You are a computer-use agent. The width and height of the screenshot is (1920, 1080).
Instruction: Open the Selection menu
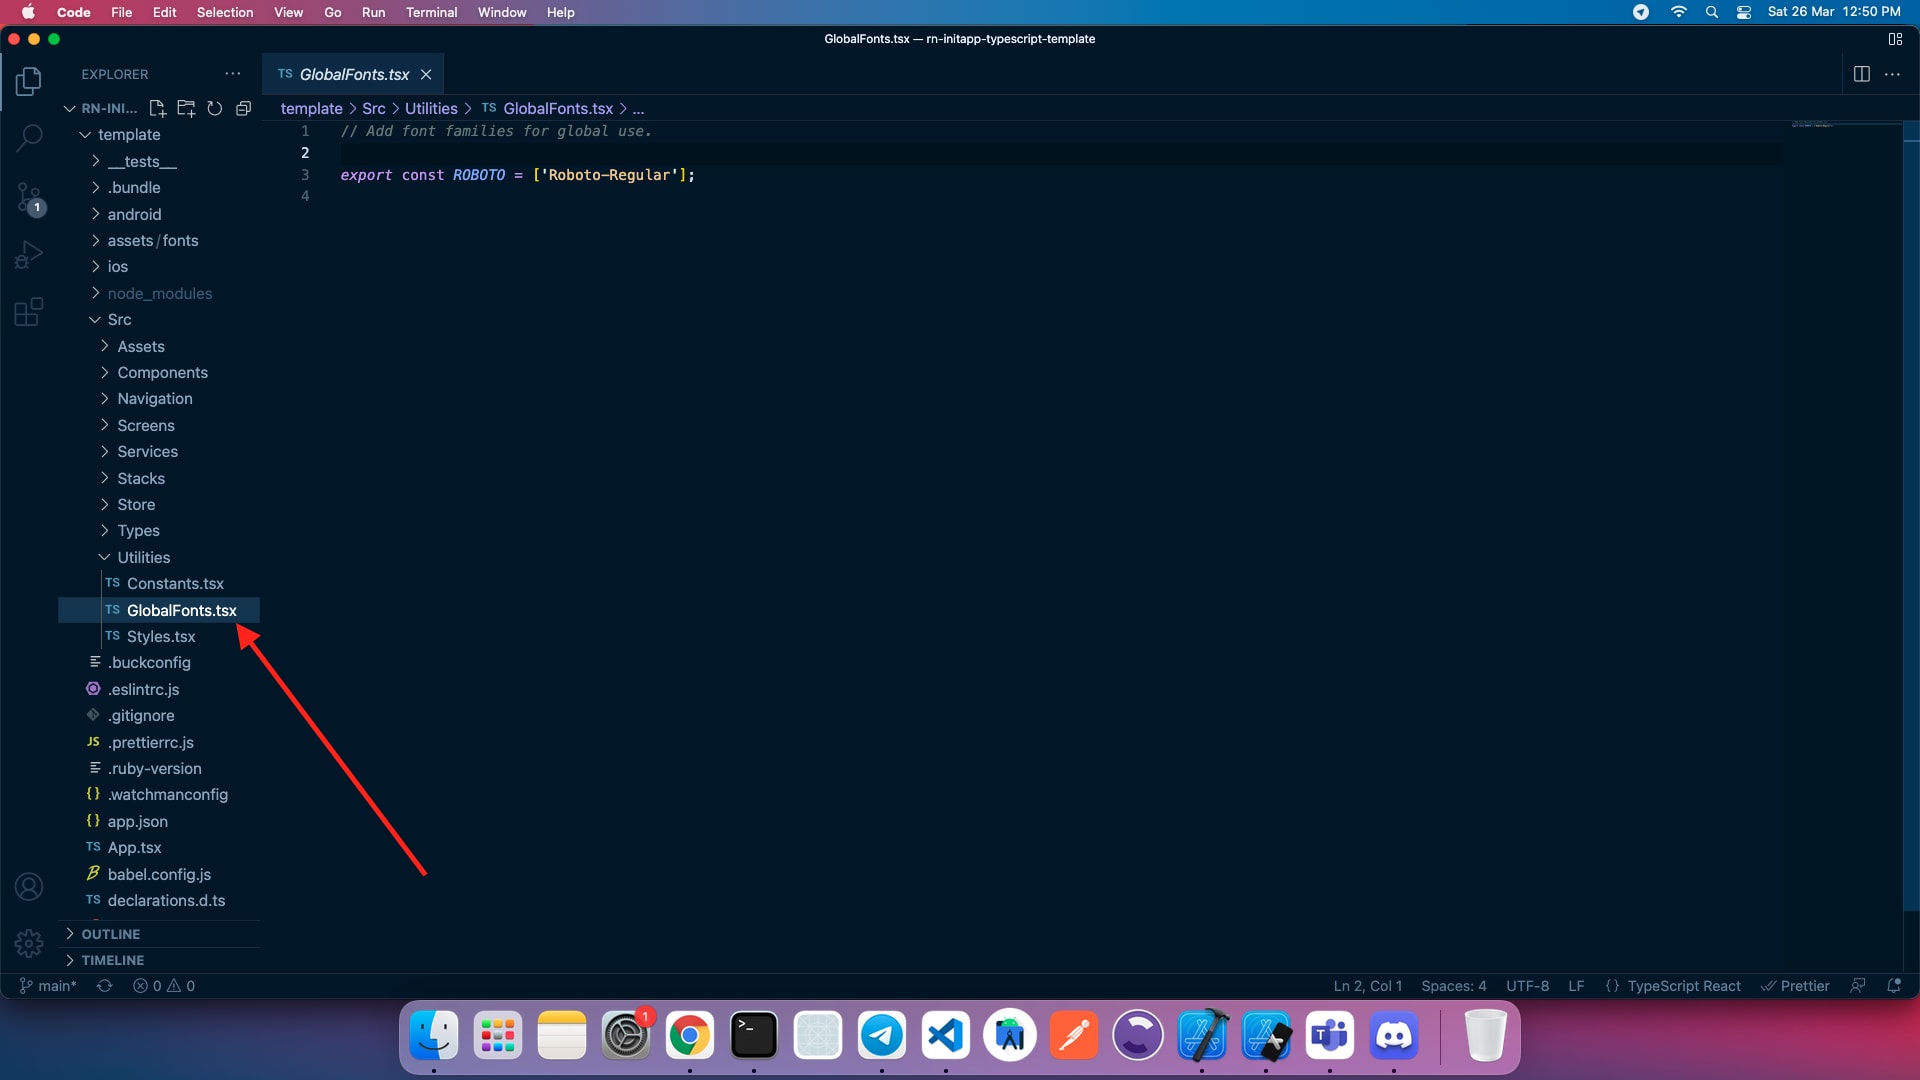tap(225, 12)
